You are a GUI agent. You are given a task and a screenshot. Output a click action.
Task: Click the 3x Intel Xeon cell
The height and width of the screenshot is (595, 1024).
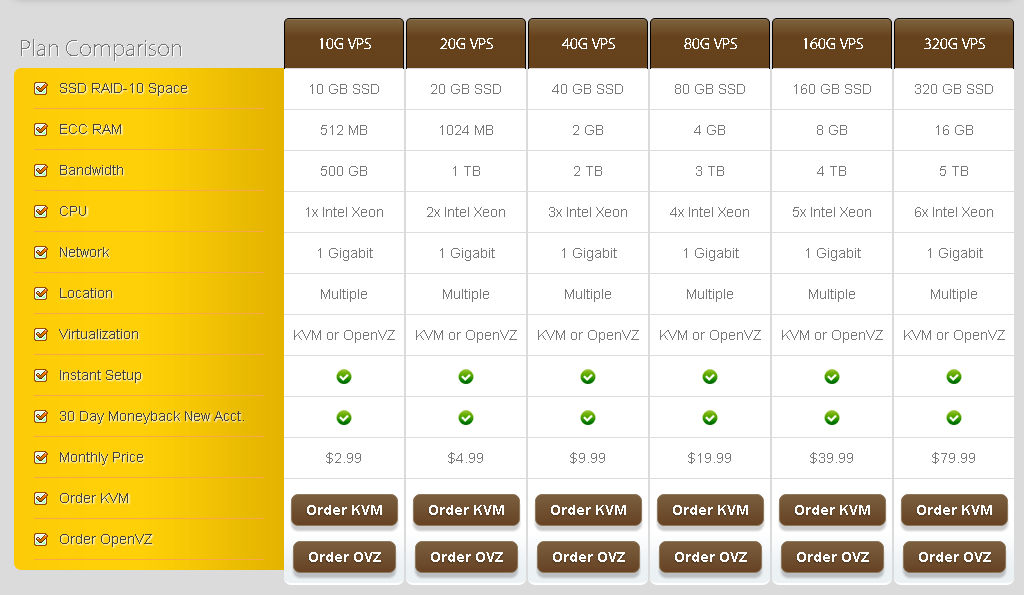coord(588,212)
